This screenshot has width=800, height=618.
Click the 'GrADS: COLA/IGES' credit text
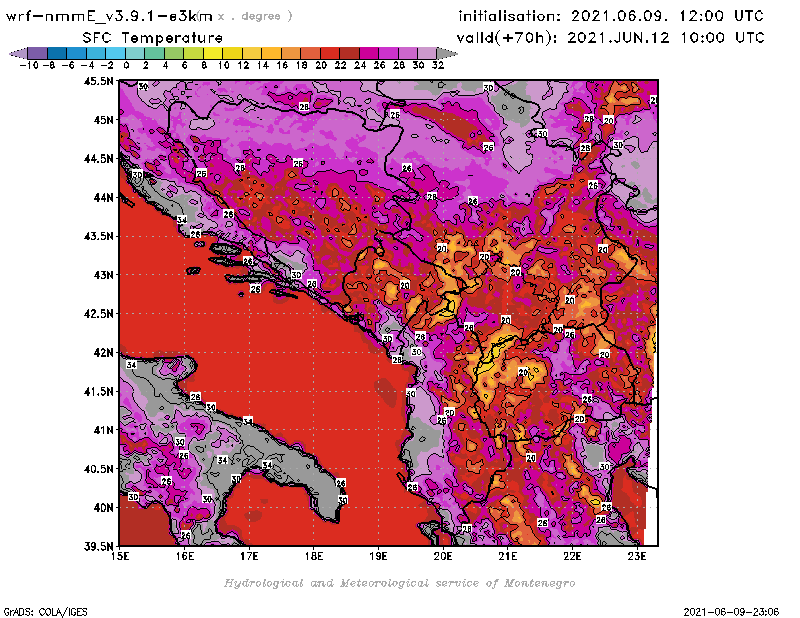pyautogui.click(x=45, y=612)
